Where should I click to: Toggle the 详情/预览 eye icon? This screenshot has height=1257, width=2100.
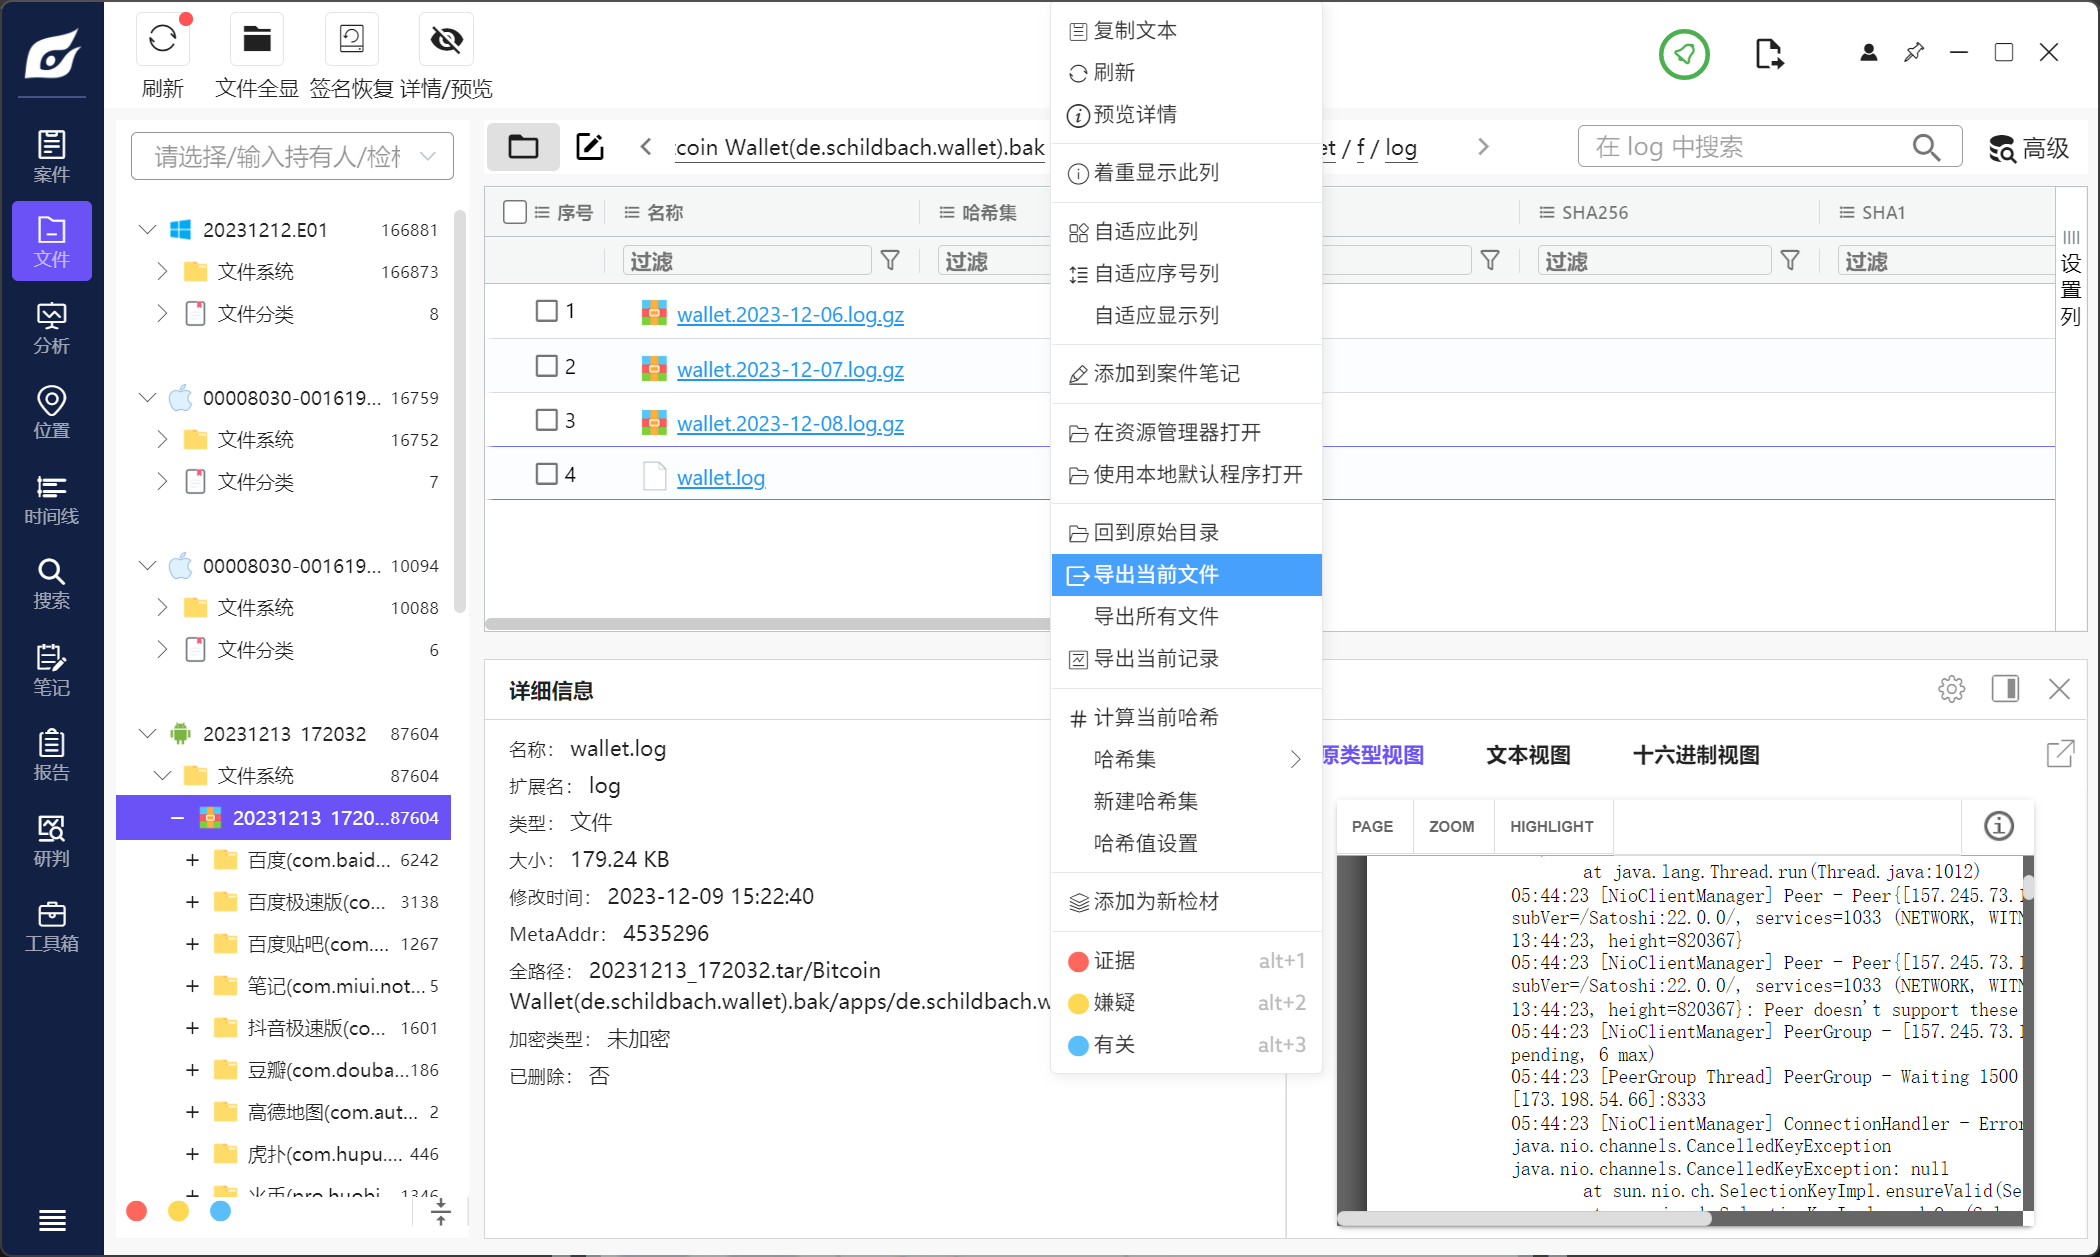coord(446,40)
